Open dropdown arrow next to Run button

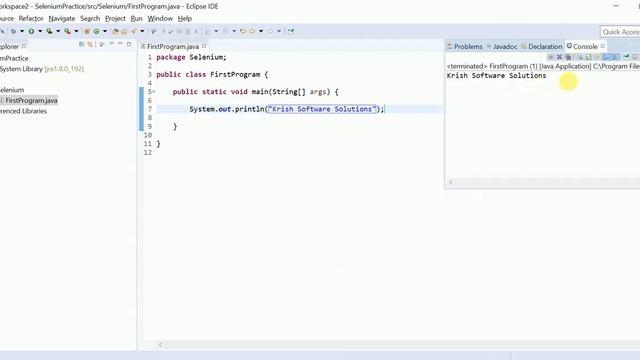(40, 31)
